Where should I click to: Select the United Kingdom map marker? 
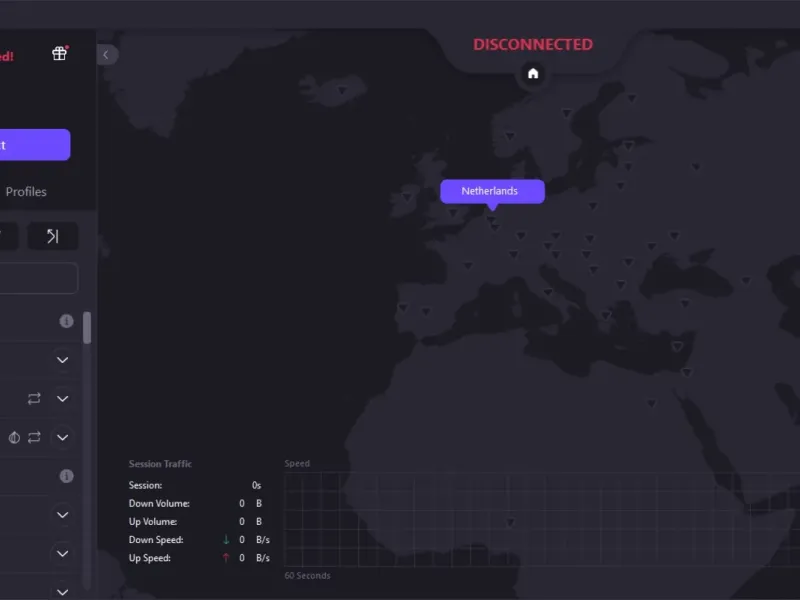[453, 213]
